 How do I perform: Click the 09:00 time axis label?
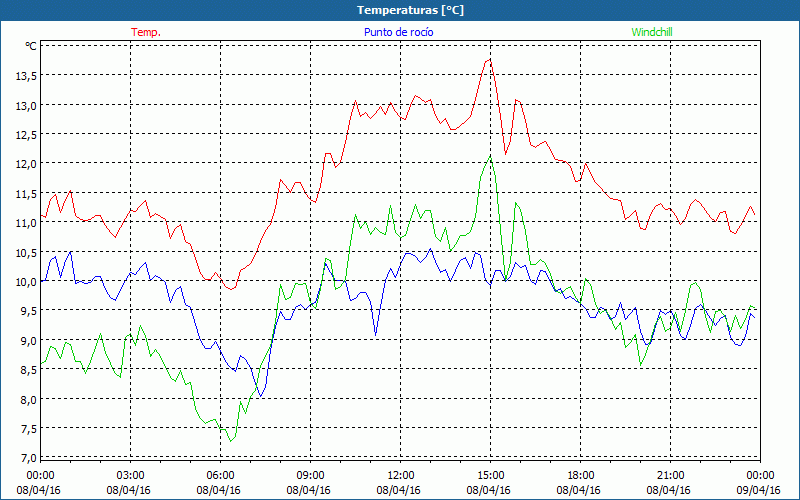(310, 476)
